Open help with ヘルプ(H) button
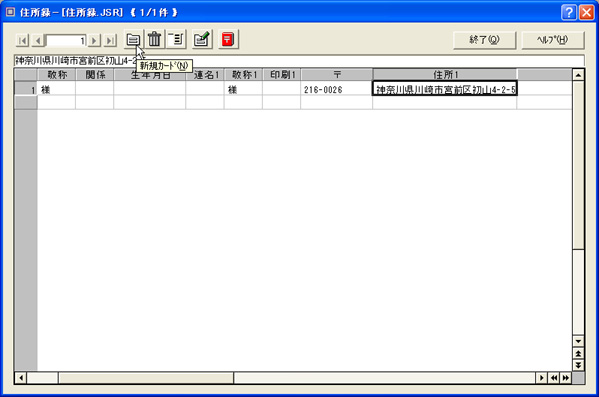 pos(552,40)
